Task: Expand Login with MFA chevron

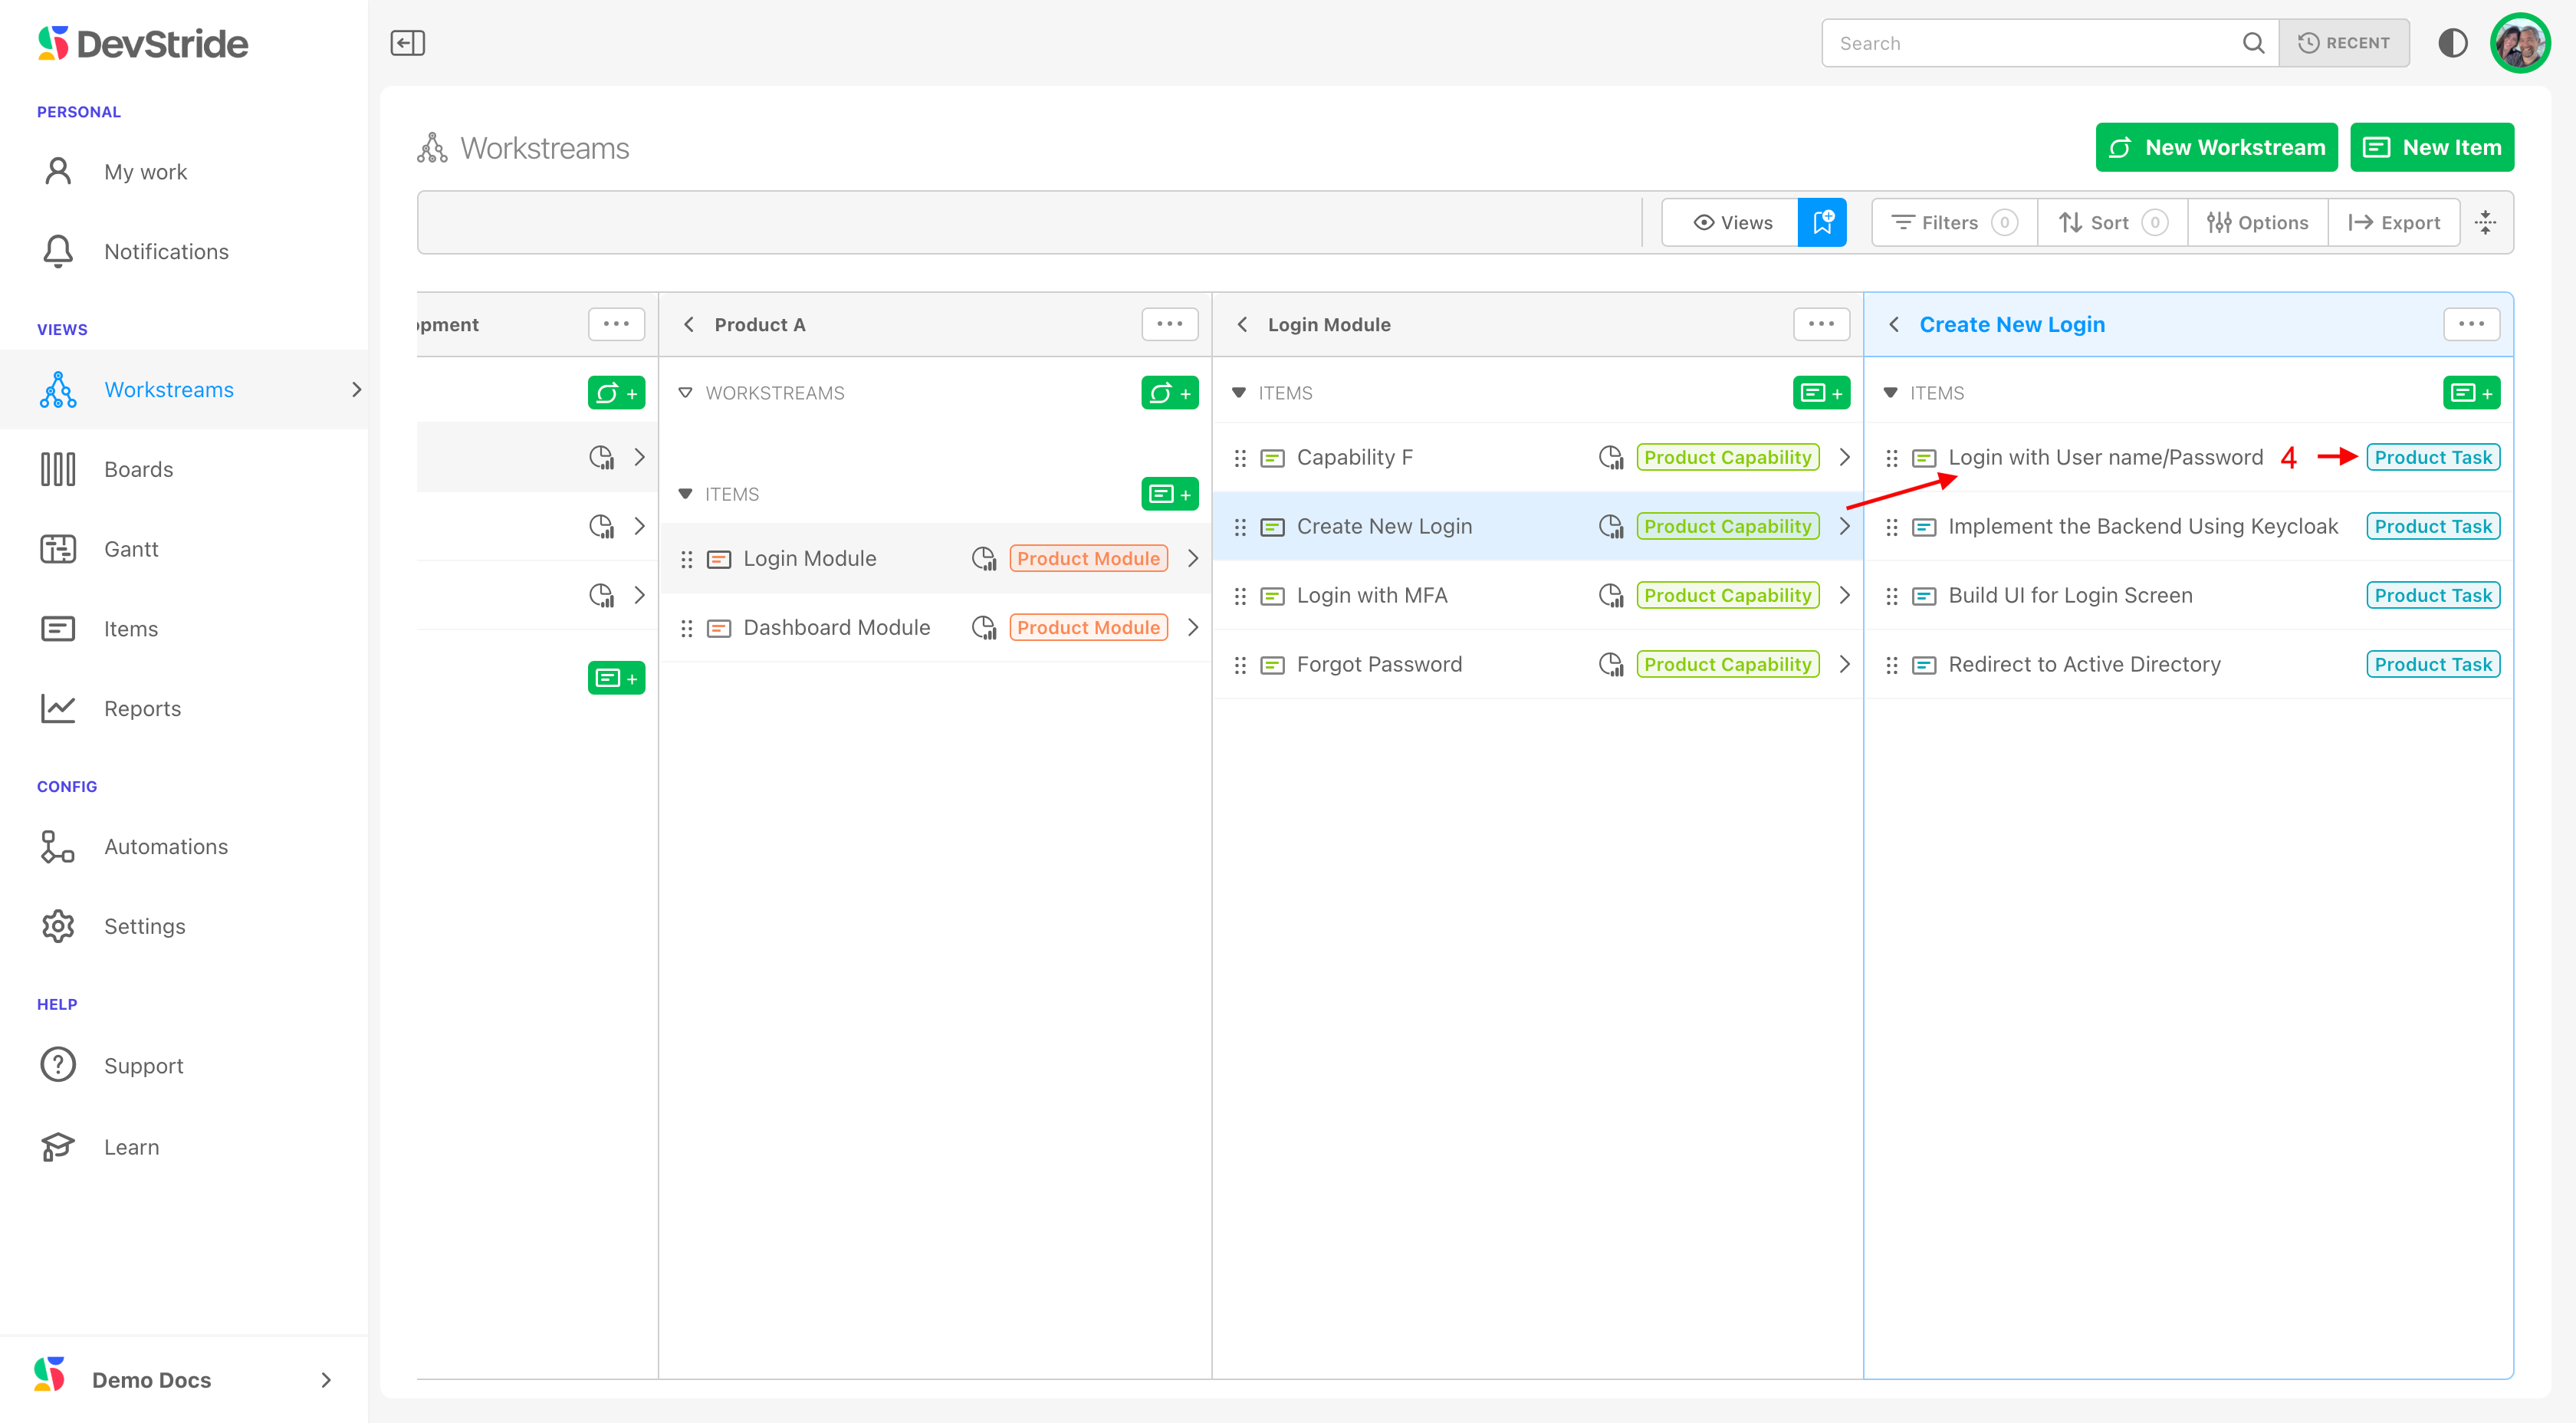Action: (x=1845, y=595)
